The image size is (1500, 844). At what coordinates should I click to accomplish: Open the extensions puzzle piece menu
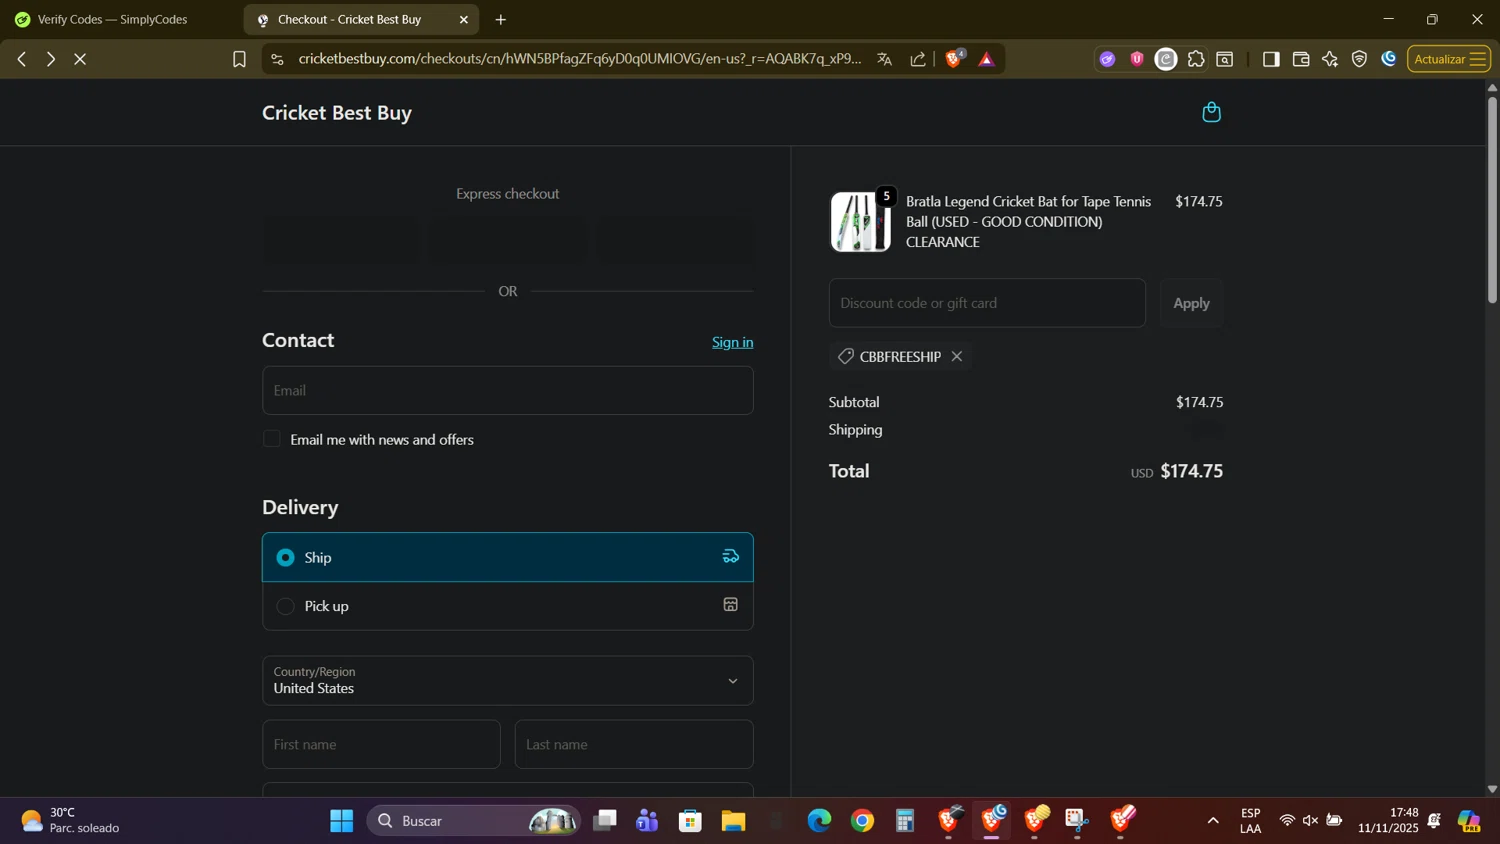[1196, 59]
